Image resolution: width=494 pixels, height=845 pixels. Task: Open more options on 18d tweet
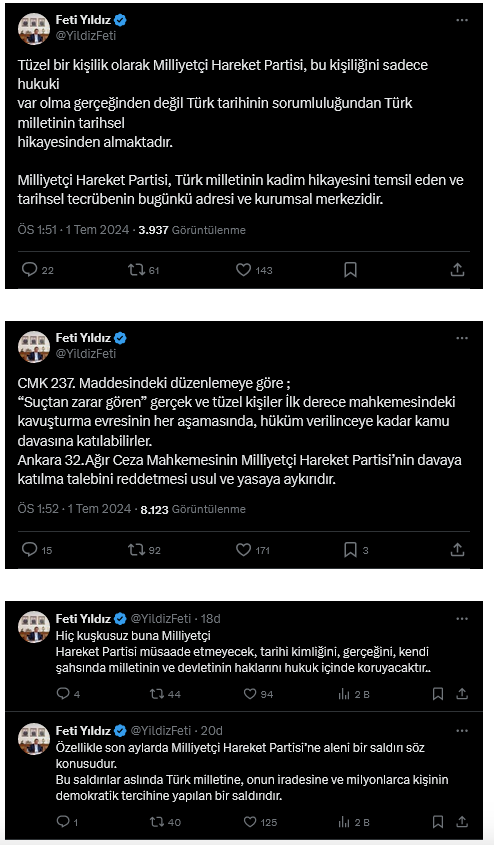click(x=462, y=619)
